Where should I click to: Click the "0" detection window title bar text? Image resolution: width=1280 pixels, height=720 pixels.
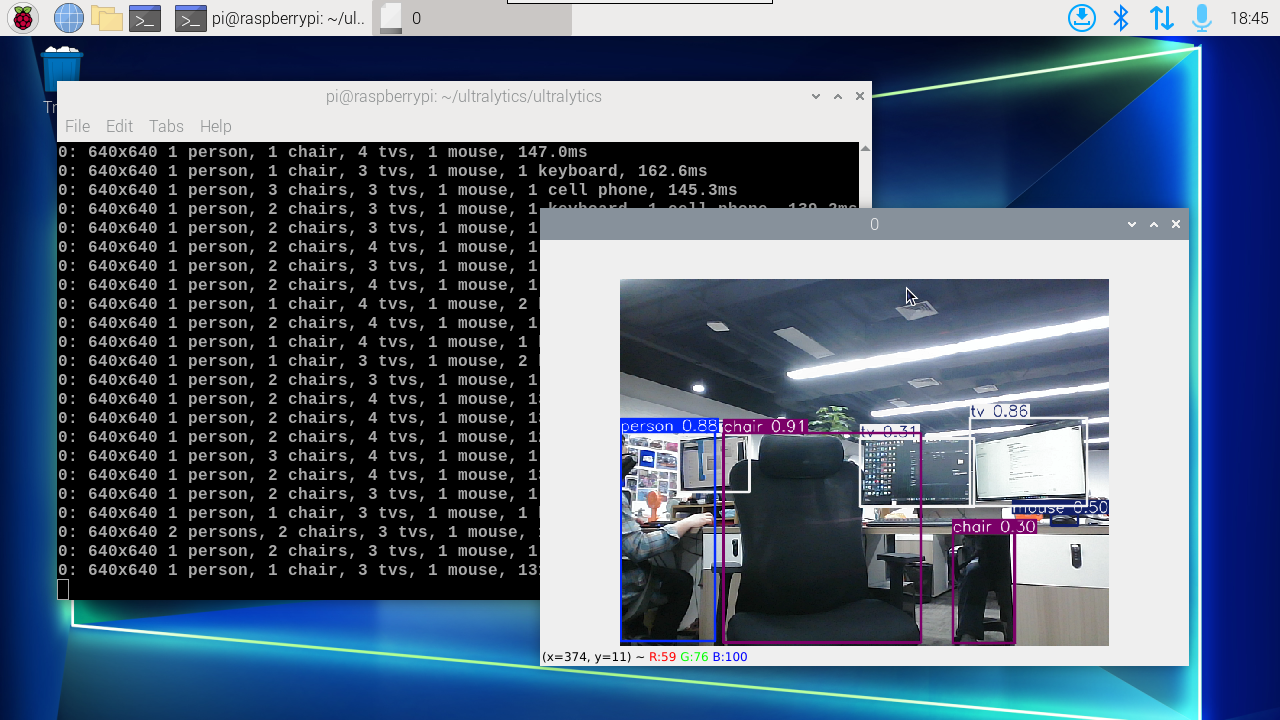point(874,224)
